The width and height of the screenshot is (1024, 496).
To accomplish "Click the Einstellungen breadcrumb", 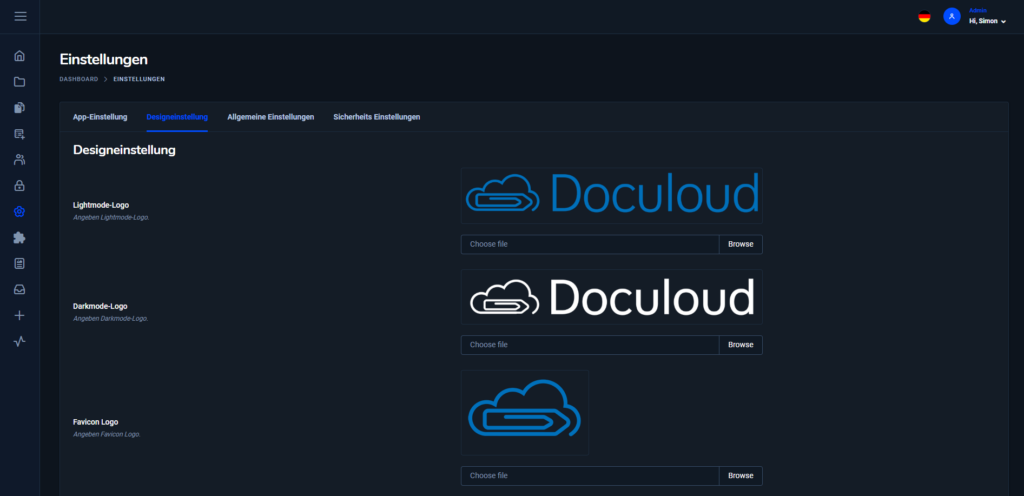I will click(x=139, y=79).
